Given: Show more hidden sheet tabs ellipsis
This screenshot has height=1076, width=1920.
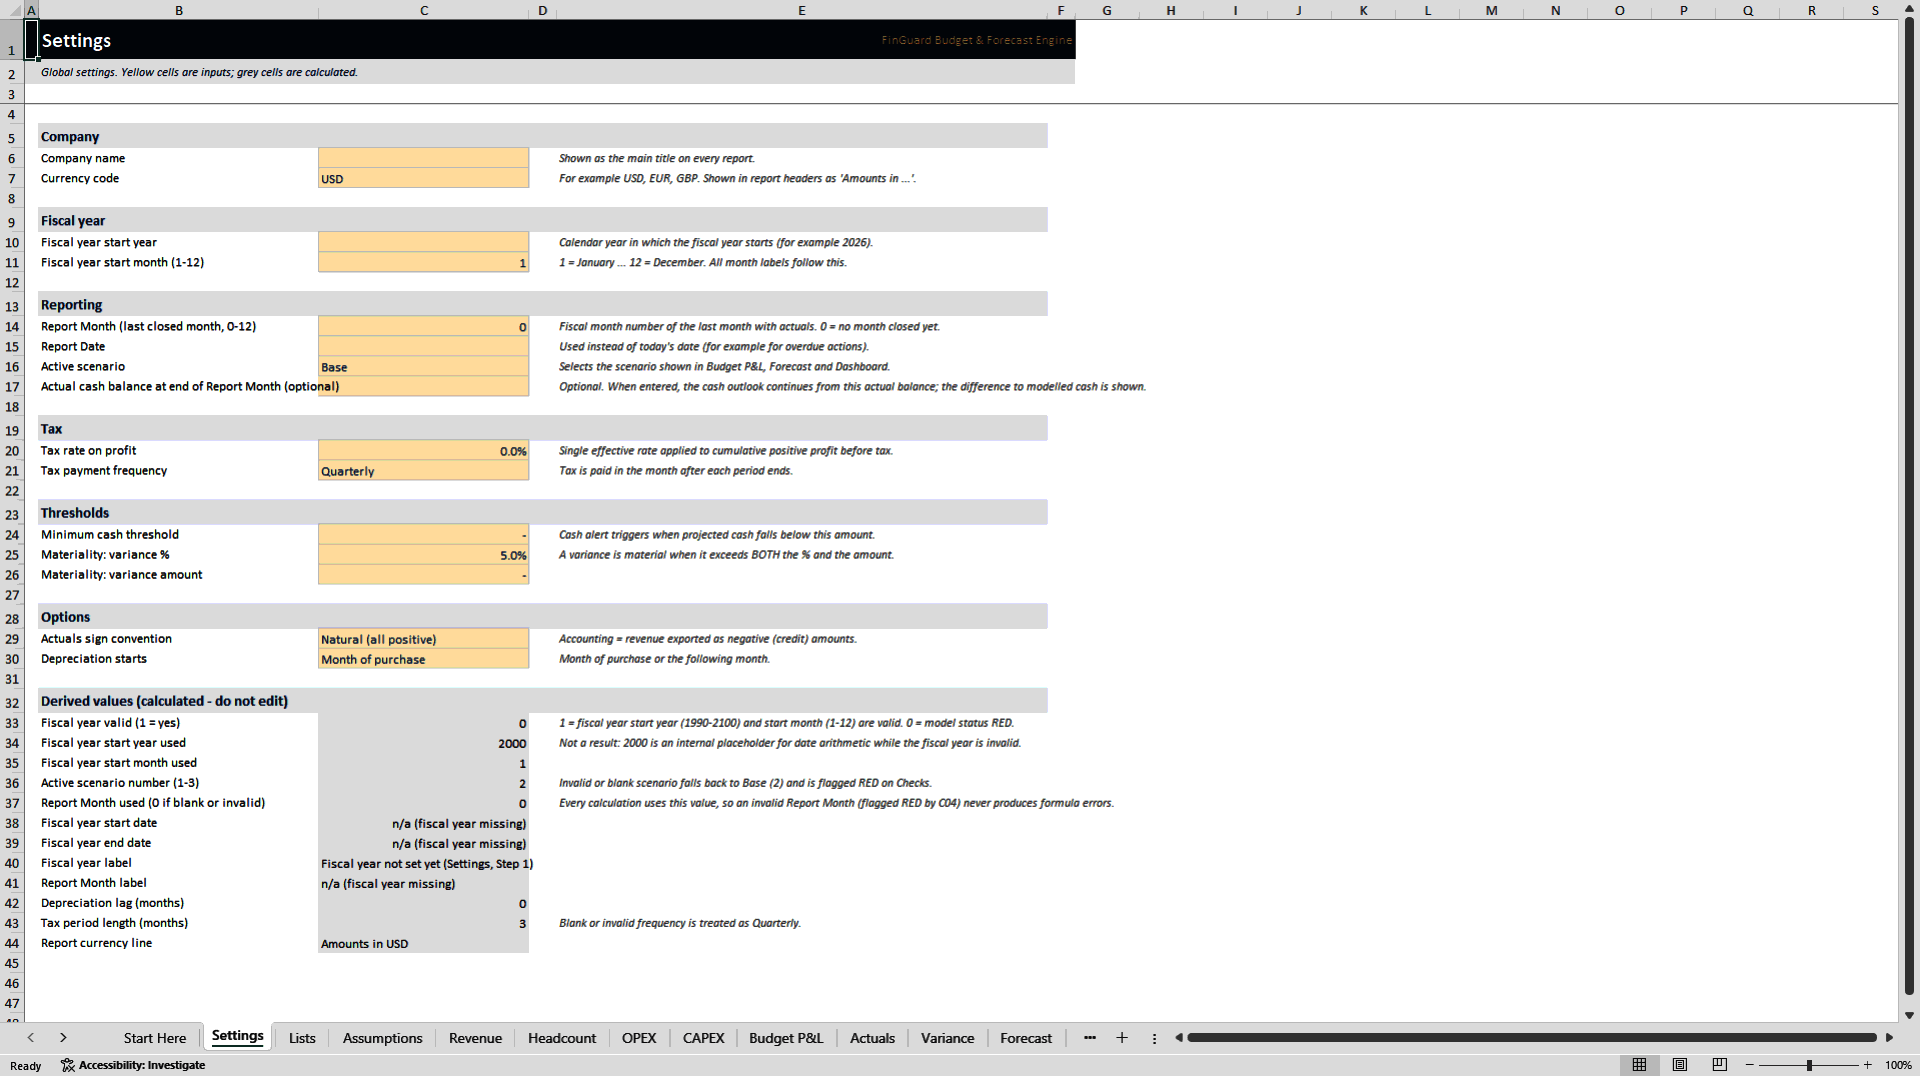Looking at the screenshot, I should (x=1090, y=1038).
